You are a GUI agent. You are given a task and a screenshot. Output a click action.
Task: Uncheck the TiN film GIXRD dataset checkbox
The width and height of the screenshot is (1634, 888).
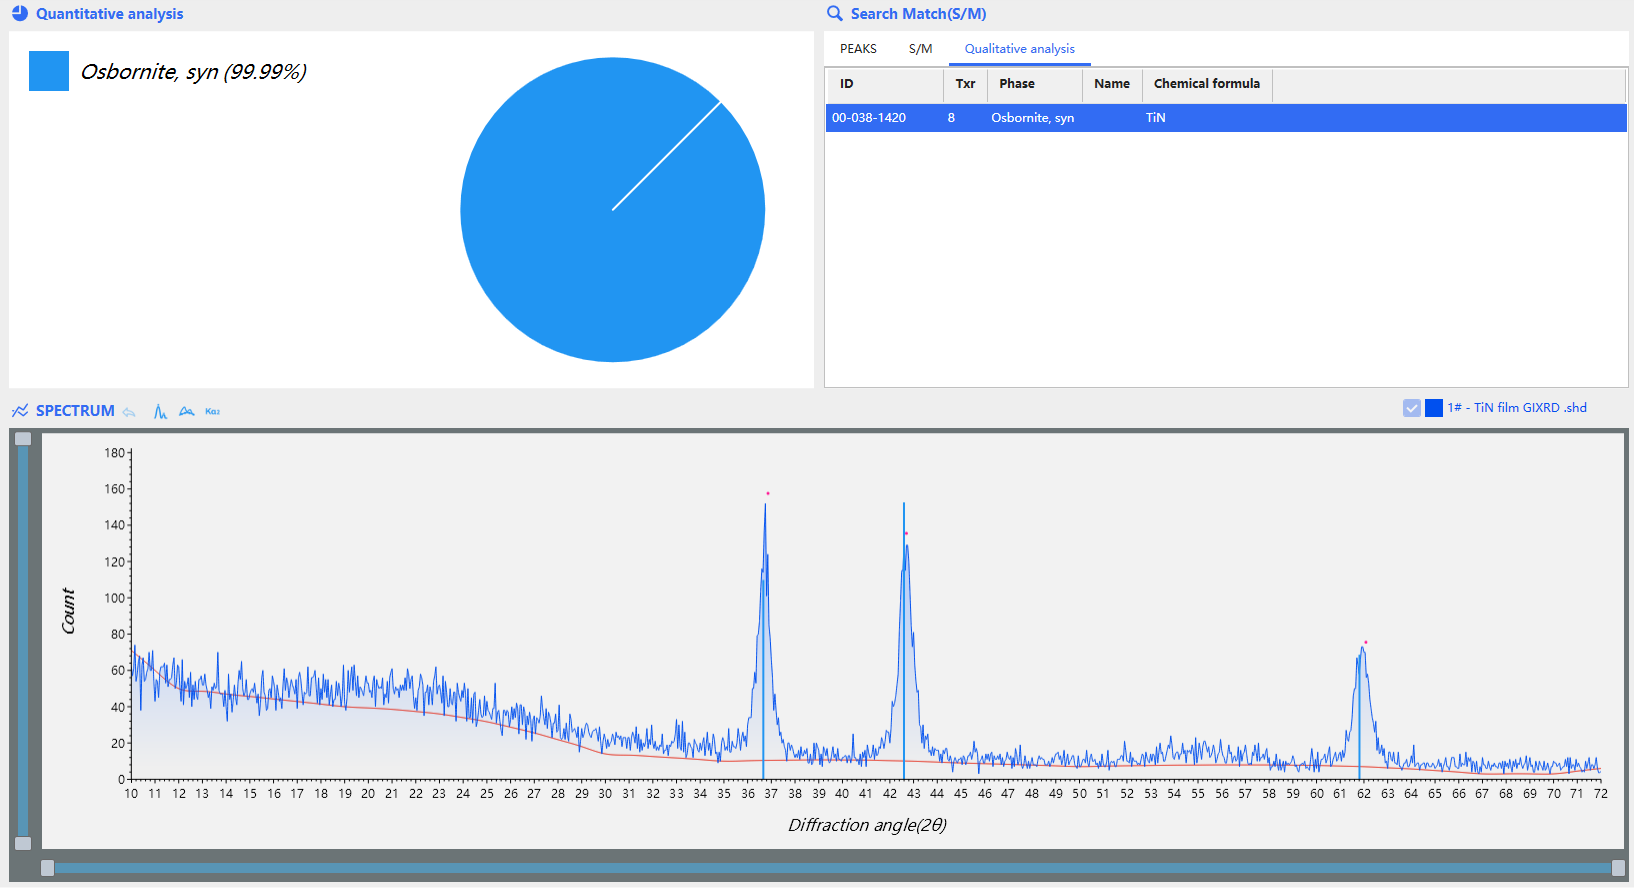[1412, 408]
